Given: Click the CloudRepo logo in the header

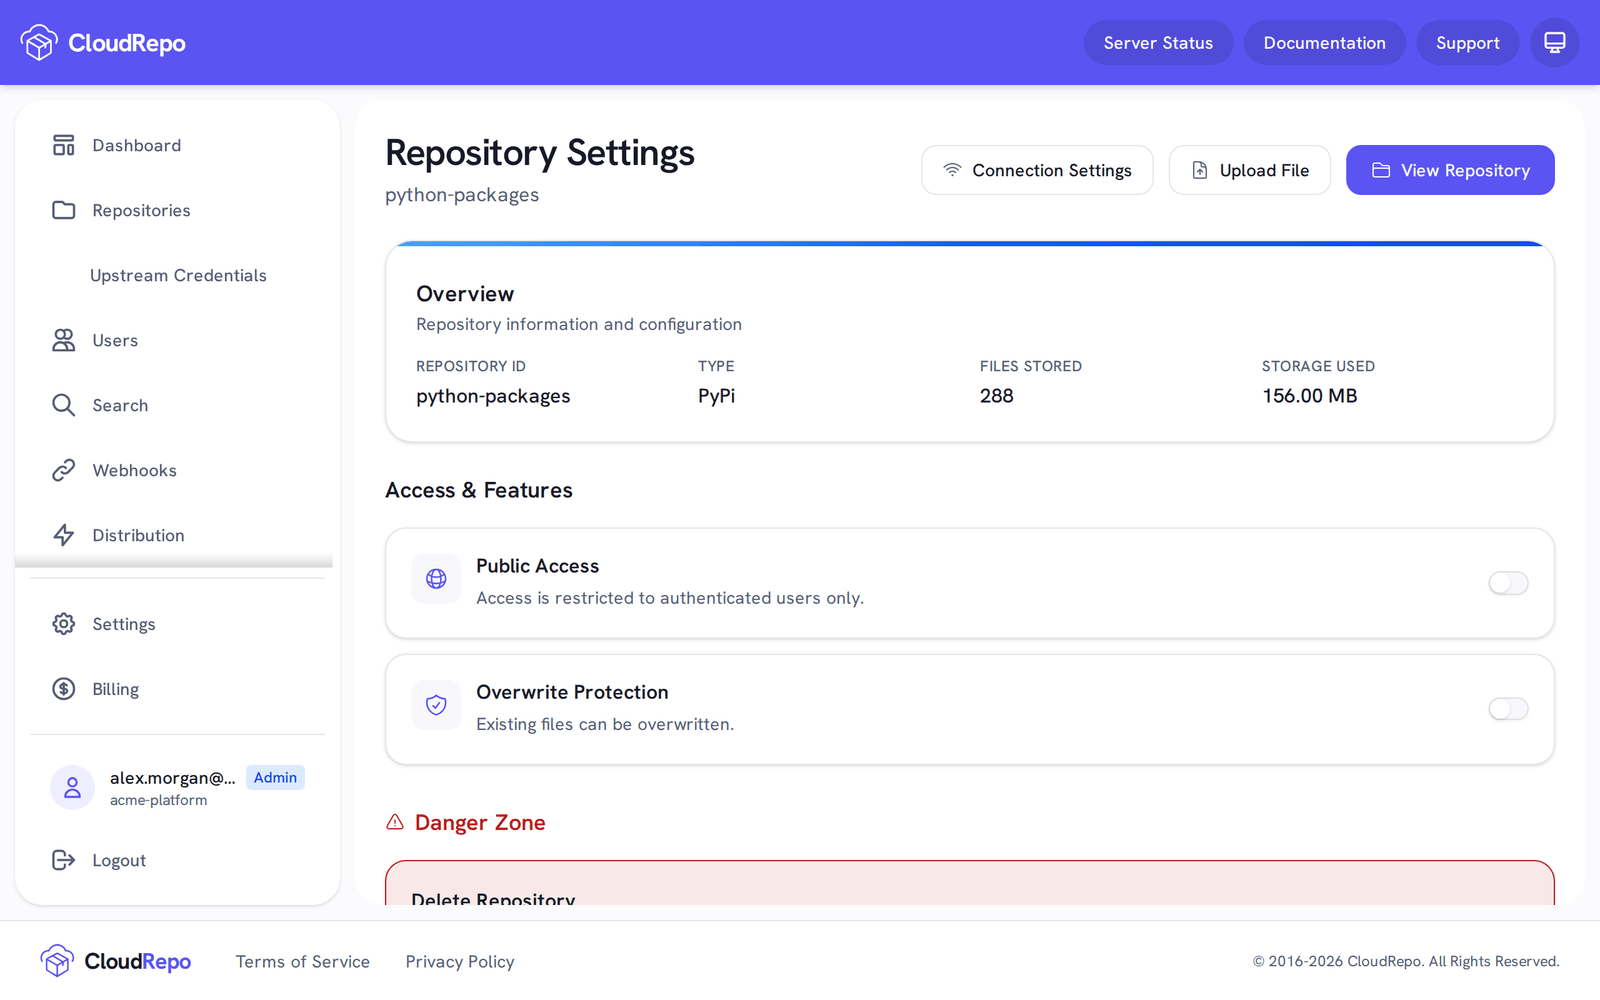Looking at the screenshot, I should coord(103,43).
